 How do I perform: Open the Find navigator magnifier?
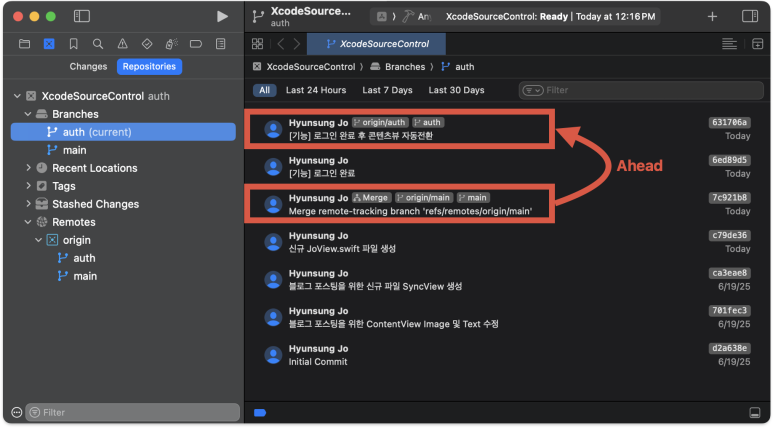pyautogui.click(x=98, y=44)
